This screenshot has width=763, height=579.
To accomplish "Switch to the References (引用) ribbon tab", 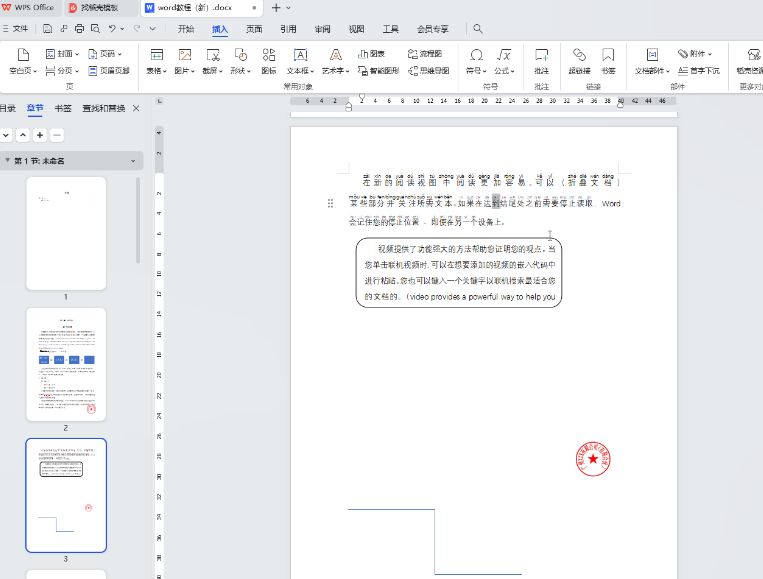I will (x=288, y=29).
